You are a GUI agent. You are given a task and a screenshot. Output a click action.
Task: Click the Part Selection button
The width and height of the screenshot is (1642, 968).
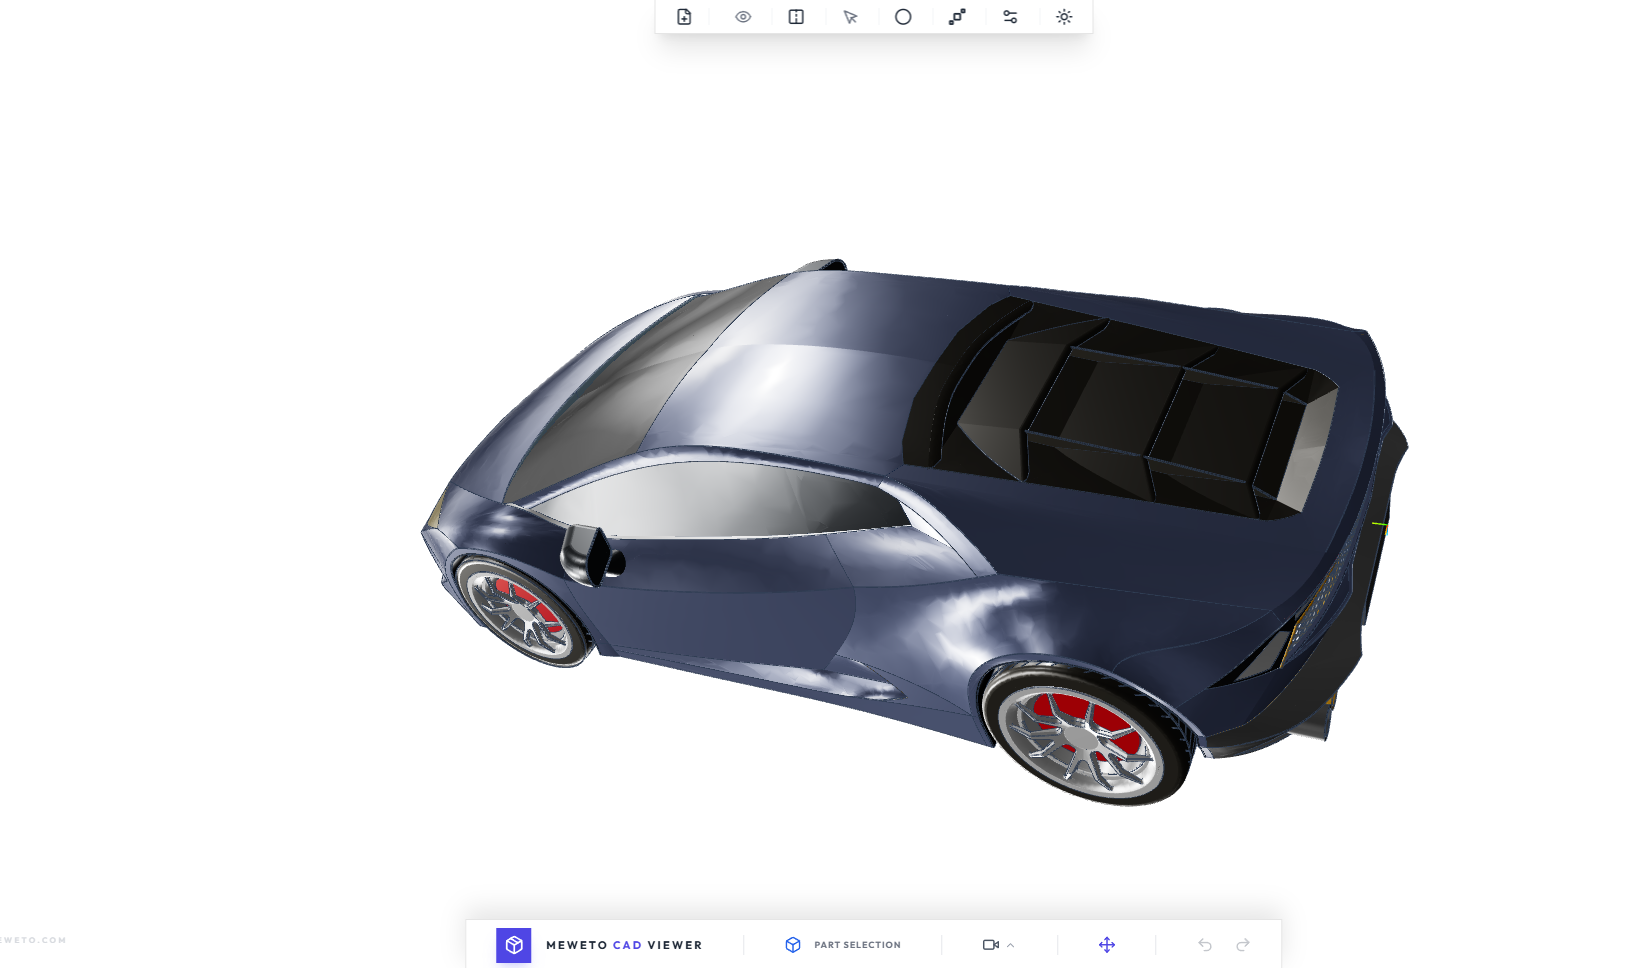843,945
